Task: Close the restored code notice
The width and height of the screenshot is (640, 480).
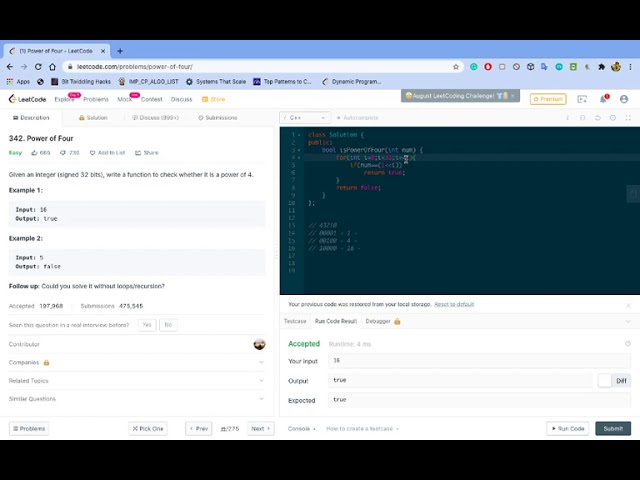Action: (x=628, y=305)
